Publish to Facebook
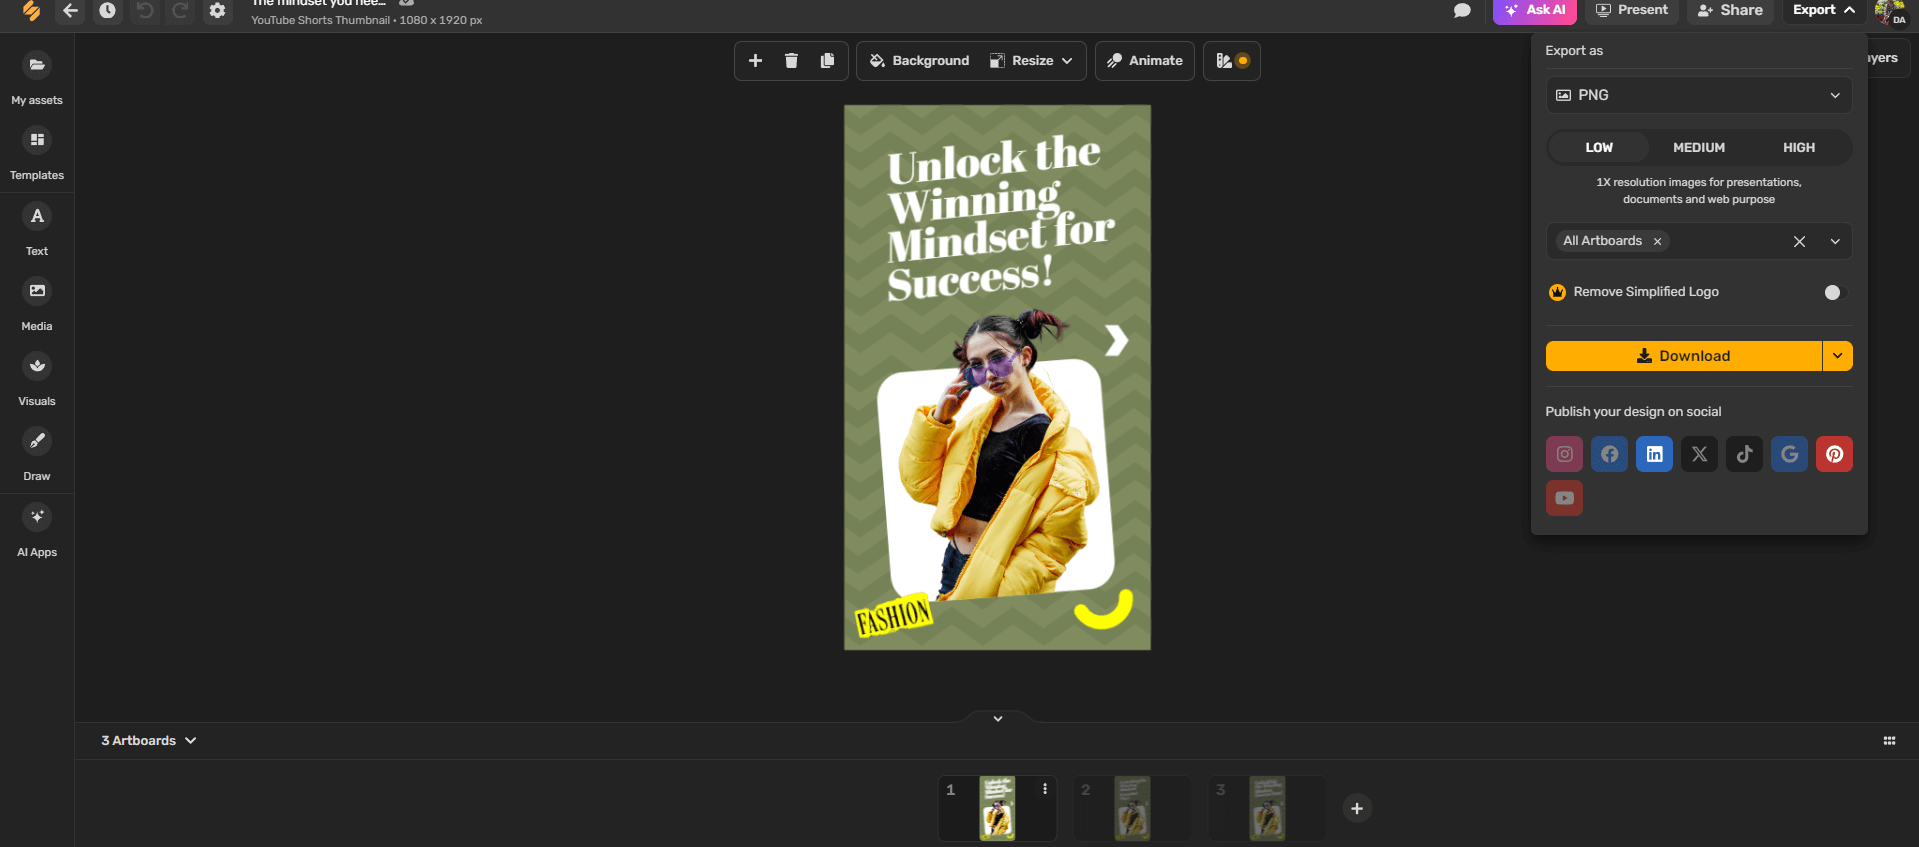Image resolution: width=1919 pixels, height=847 pixels. tap(1609, 454)
